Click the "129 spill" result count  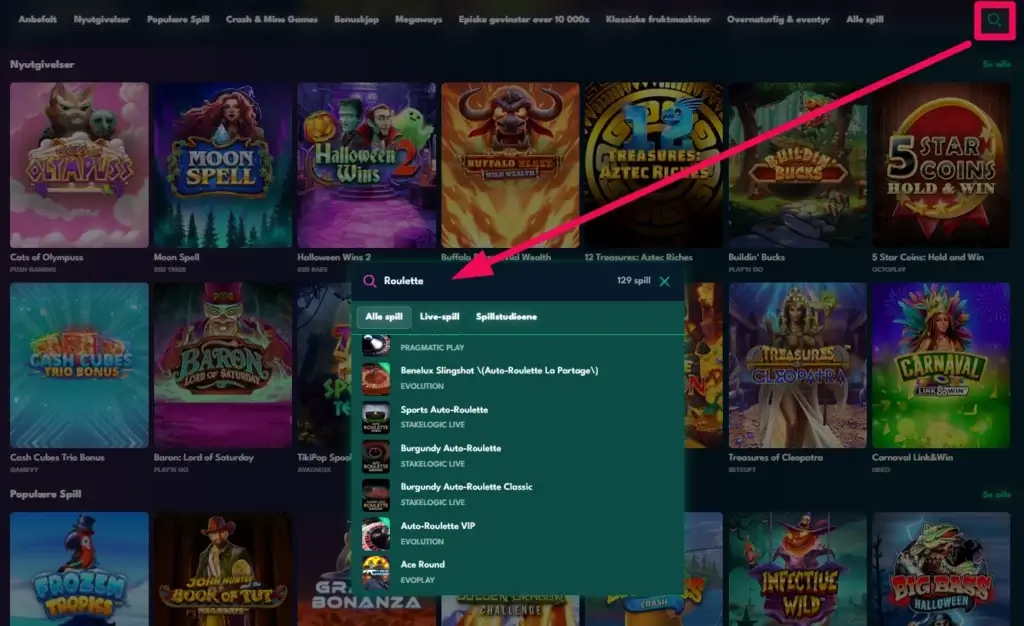point(633,281)
